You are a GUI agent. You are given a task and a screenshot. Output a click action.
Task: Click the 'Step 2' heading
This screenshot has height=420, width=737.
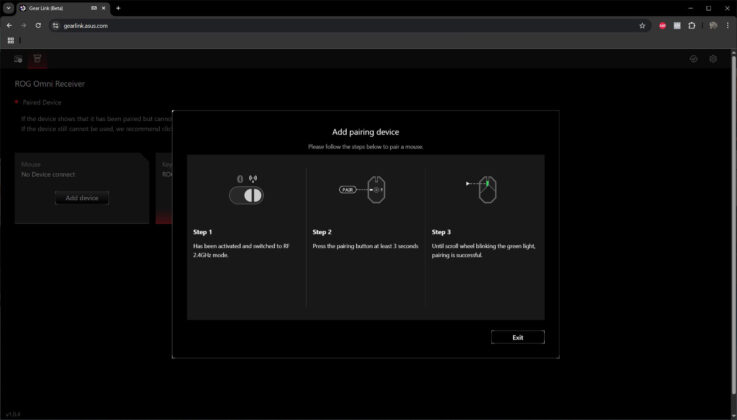coord(322,232)
